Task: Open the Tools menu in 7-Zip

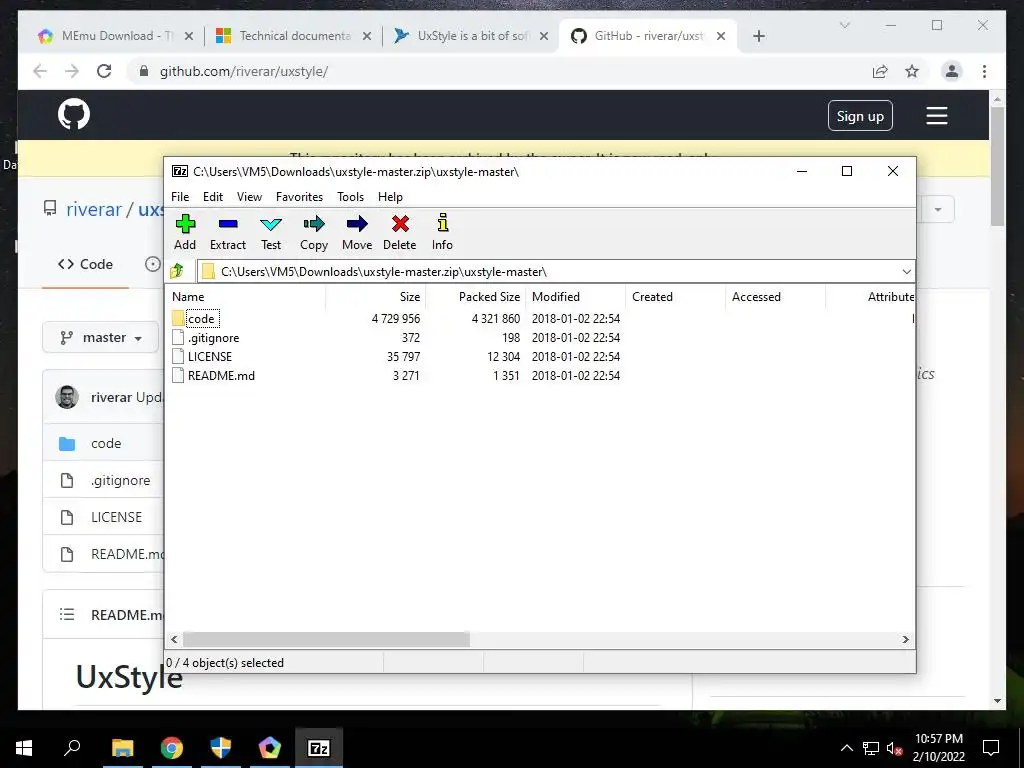Action: (350, 197)
